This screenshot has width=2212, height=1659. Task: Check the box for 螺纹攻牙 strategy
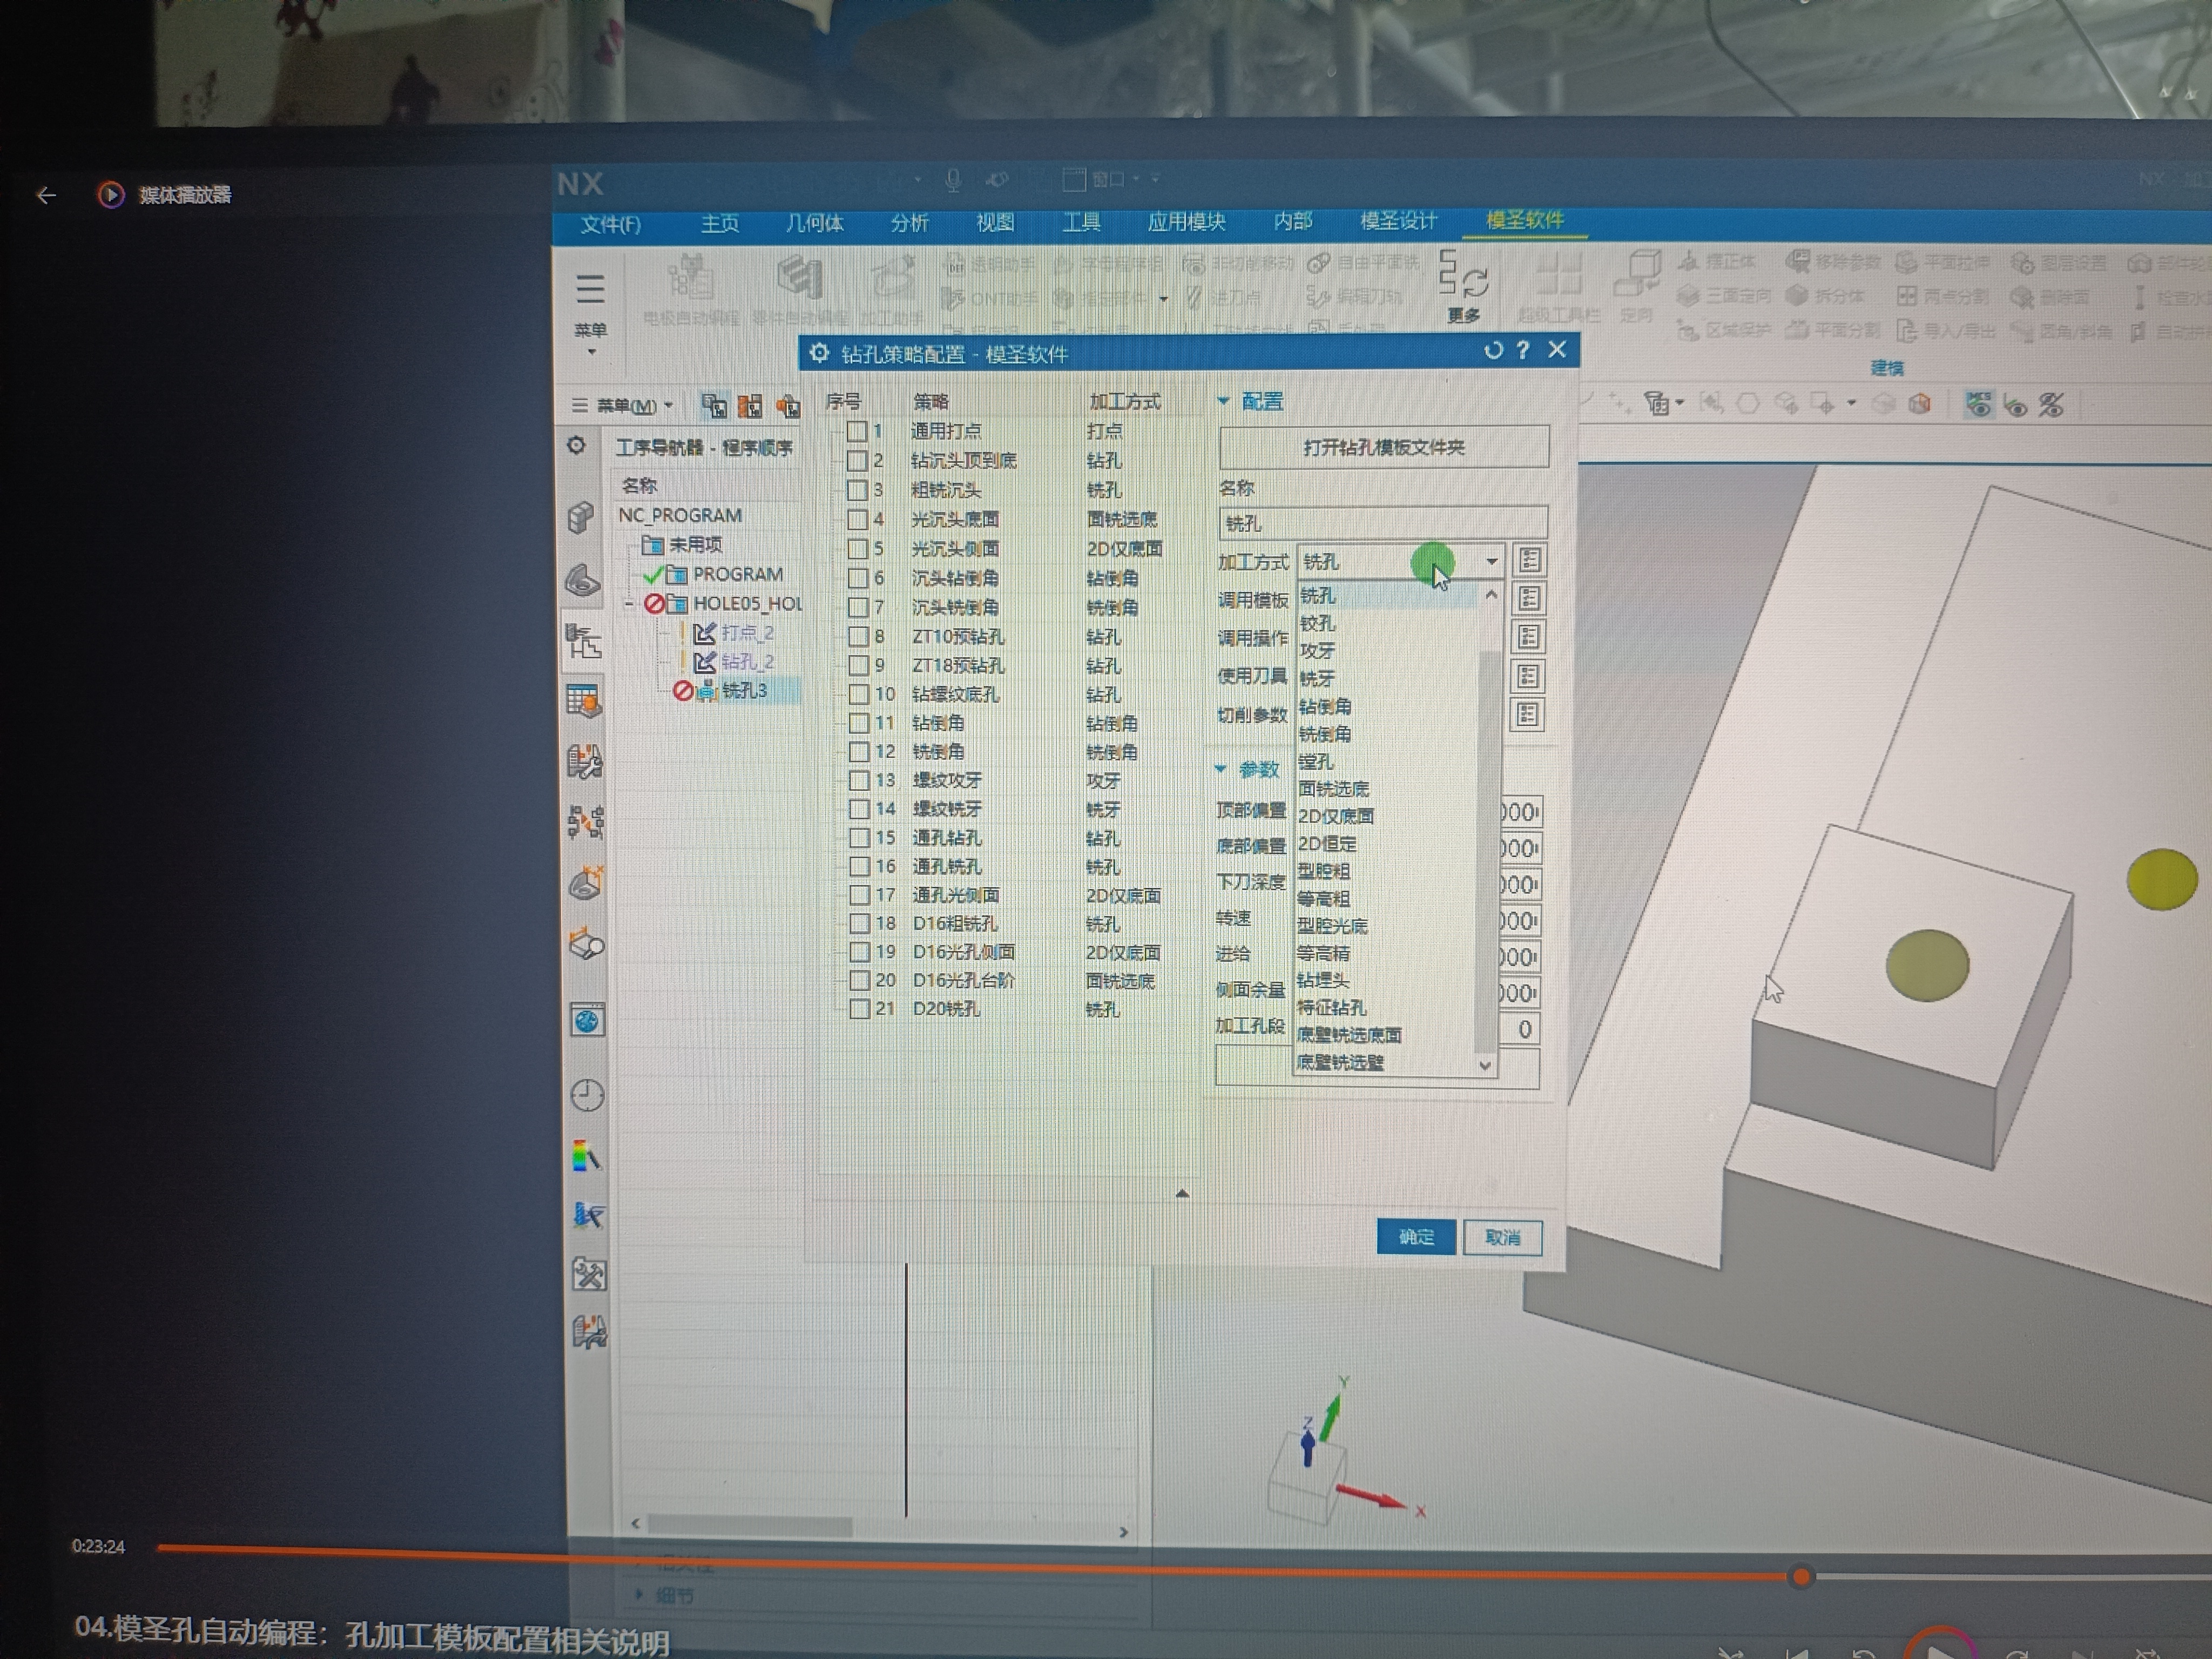point(858,780)
